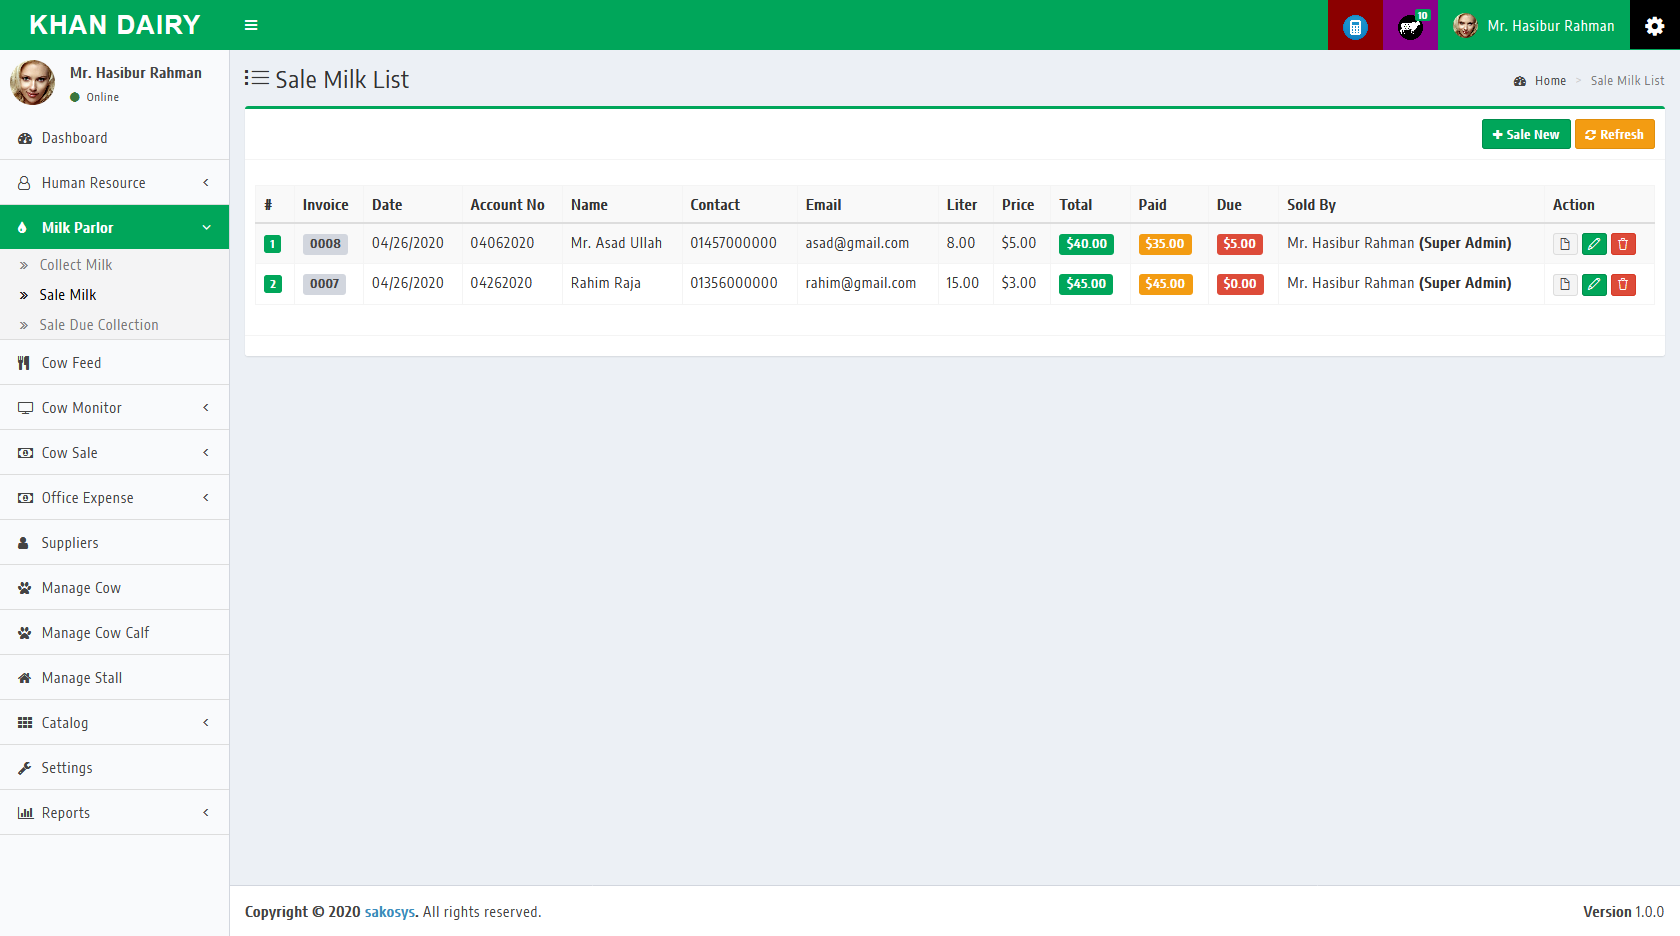Expand the Reports menu
This screenshot has height=936, width=1680.
(114, 813)
